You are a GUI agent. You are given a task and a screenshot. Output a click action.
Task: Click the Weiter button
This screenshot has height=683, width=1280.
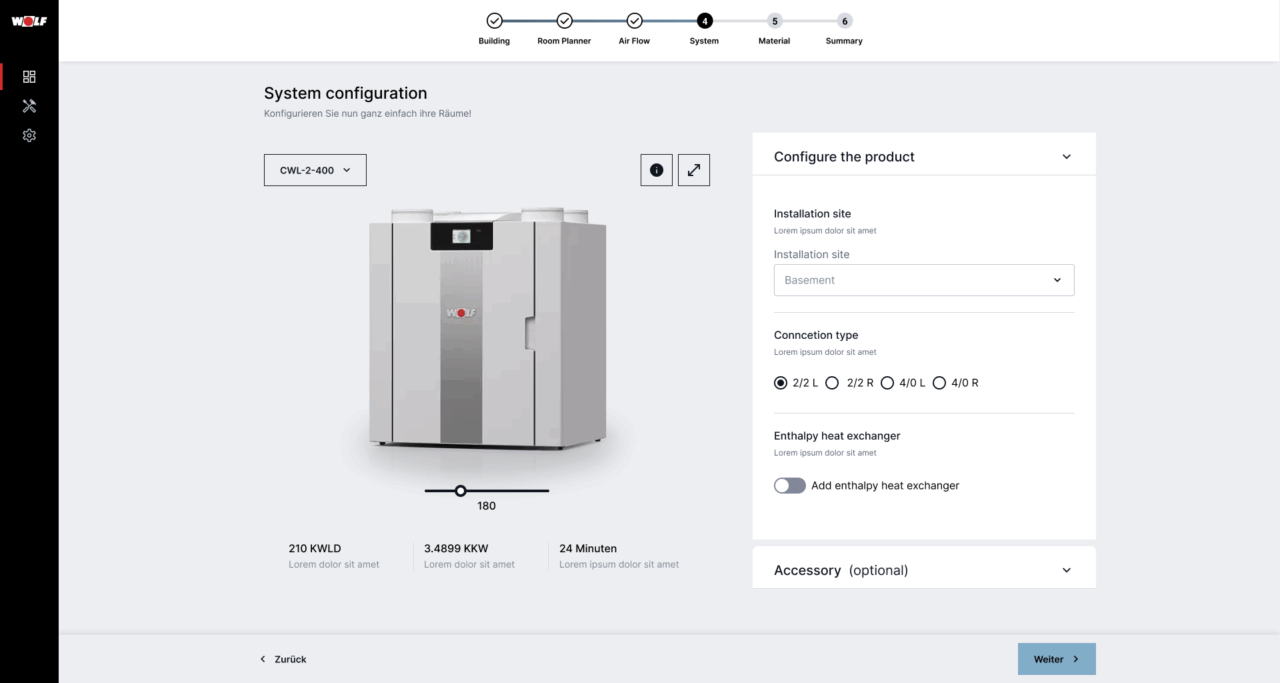click(1056, 659)
